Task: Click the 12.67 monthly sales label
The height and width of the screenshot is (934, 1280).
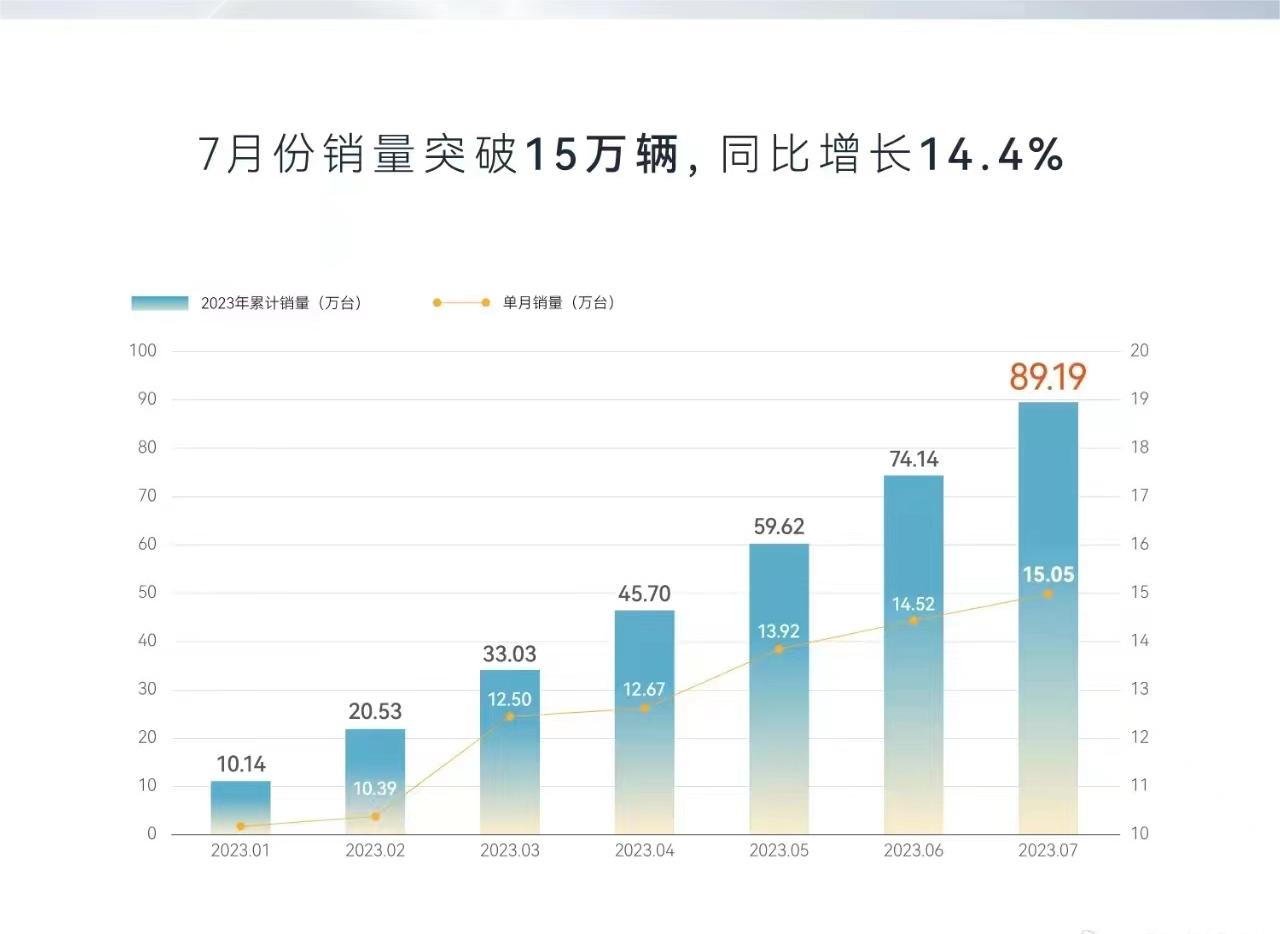Action: pyautogui.click(x=644, y=690)
